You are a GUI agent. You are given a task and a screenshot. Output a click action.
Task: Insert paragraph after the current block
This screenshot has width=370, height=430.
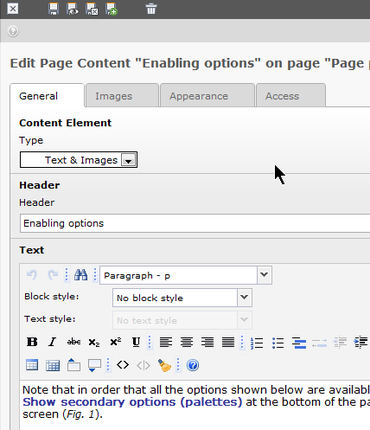coord(94,365)
